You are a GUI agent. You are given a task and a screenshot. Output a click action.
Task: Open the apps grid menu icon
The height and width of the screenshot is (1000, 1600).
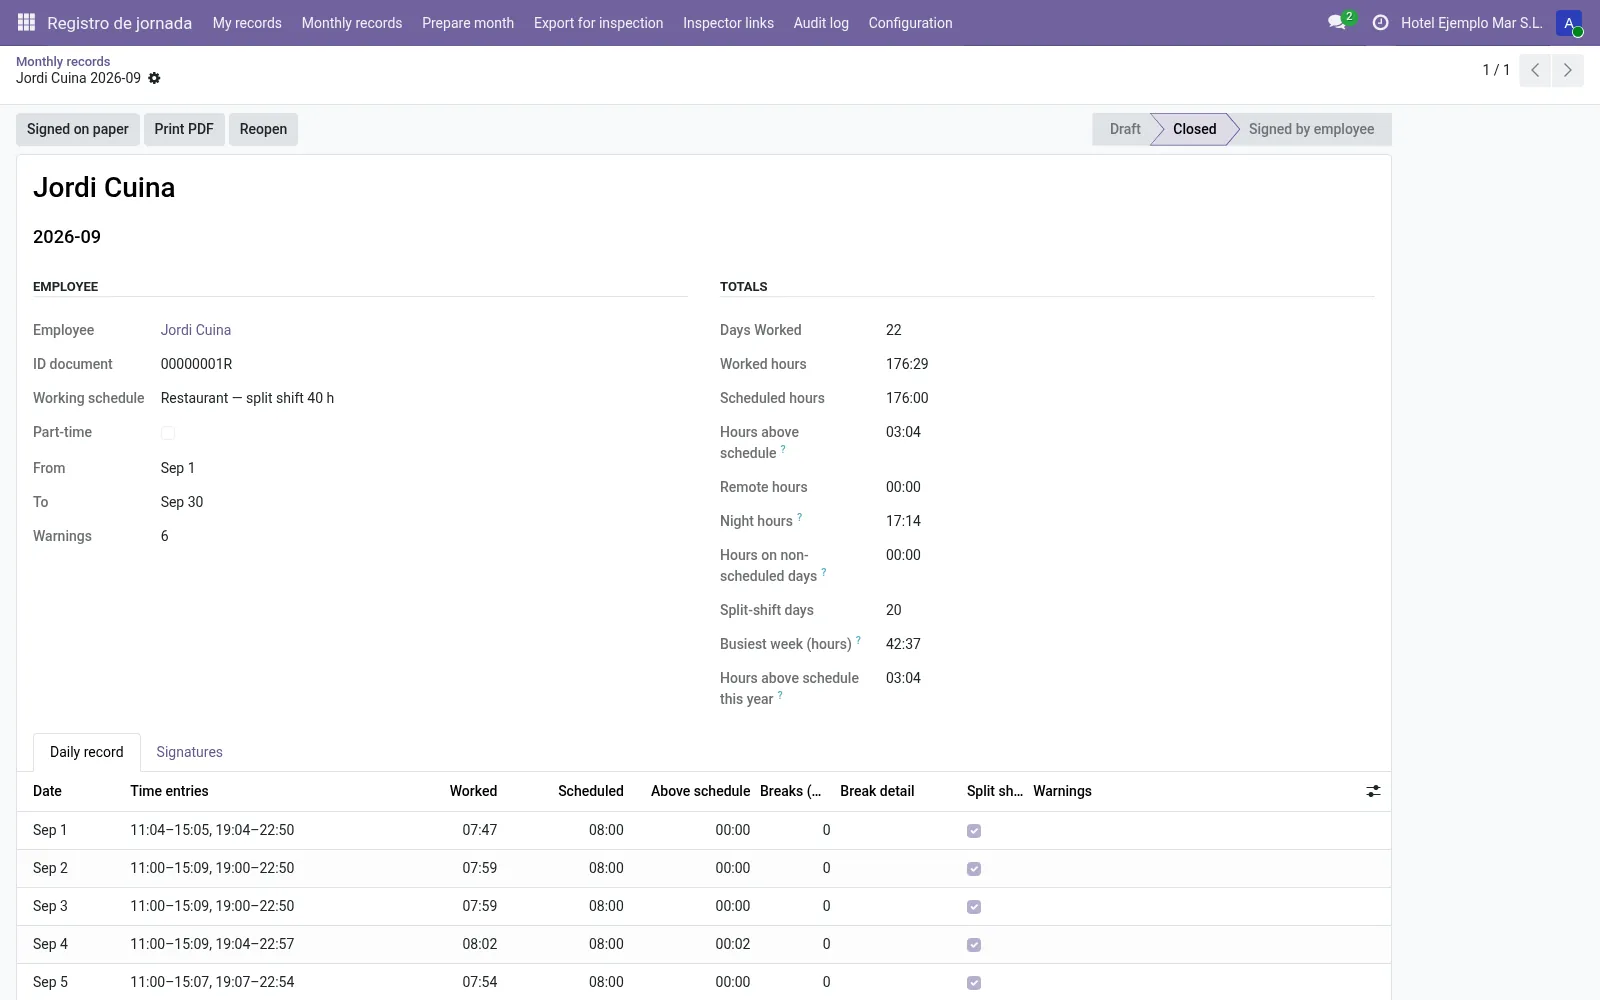pos(27,22)
